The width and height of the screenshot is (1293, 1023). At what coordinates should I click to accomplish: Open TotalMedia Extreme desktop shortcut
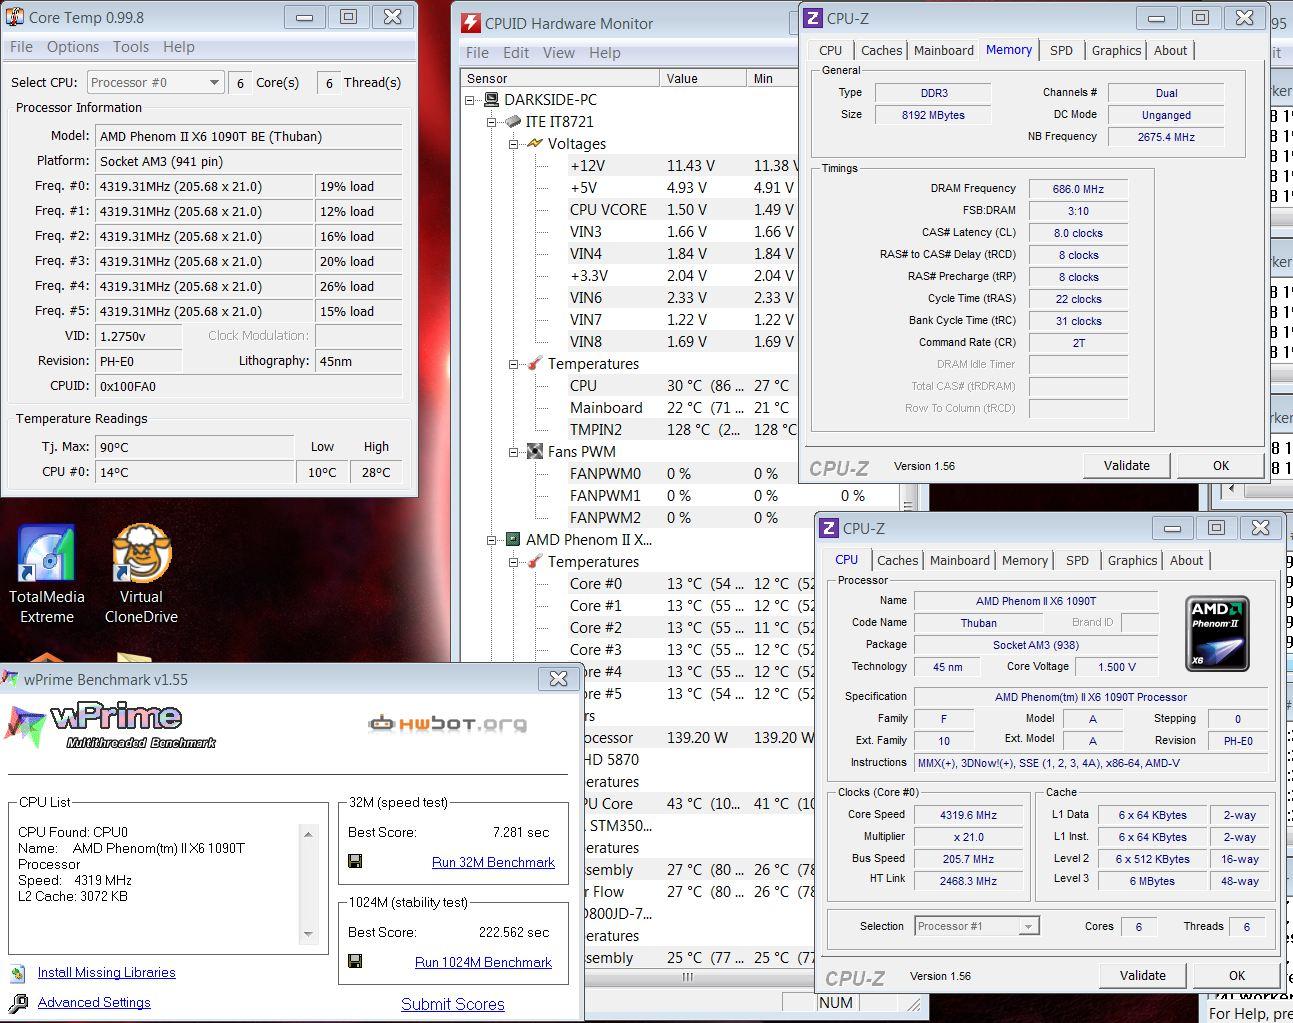(x=46, y=574)
